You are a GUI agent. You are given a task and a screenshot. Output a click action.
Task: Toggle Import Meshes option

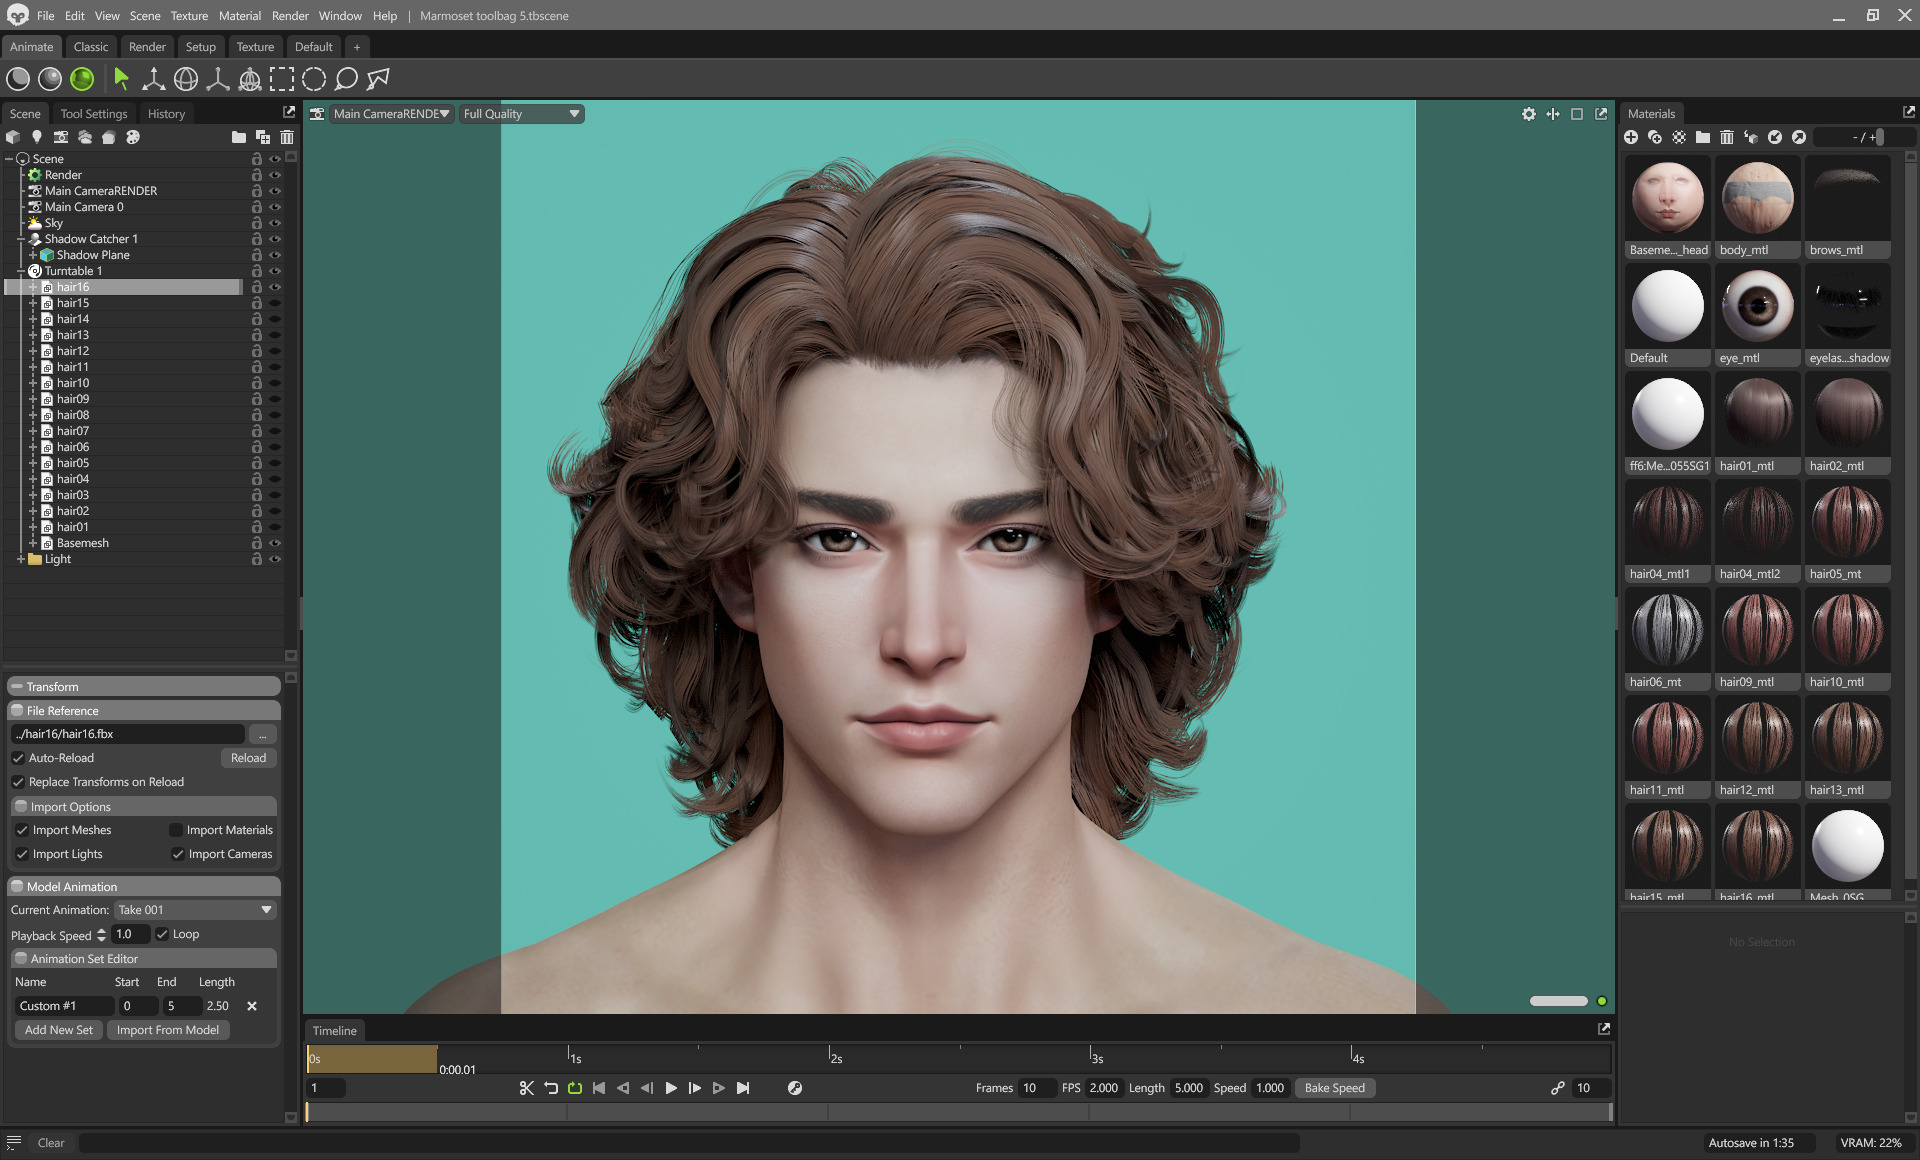(x=22, y=830)
